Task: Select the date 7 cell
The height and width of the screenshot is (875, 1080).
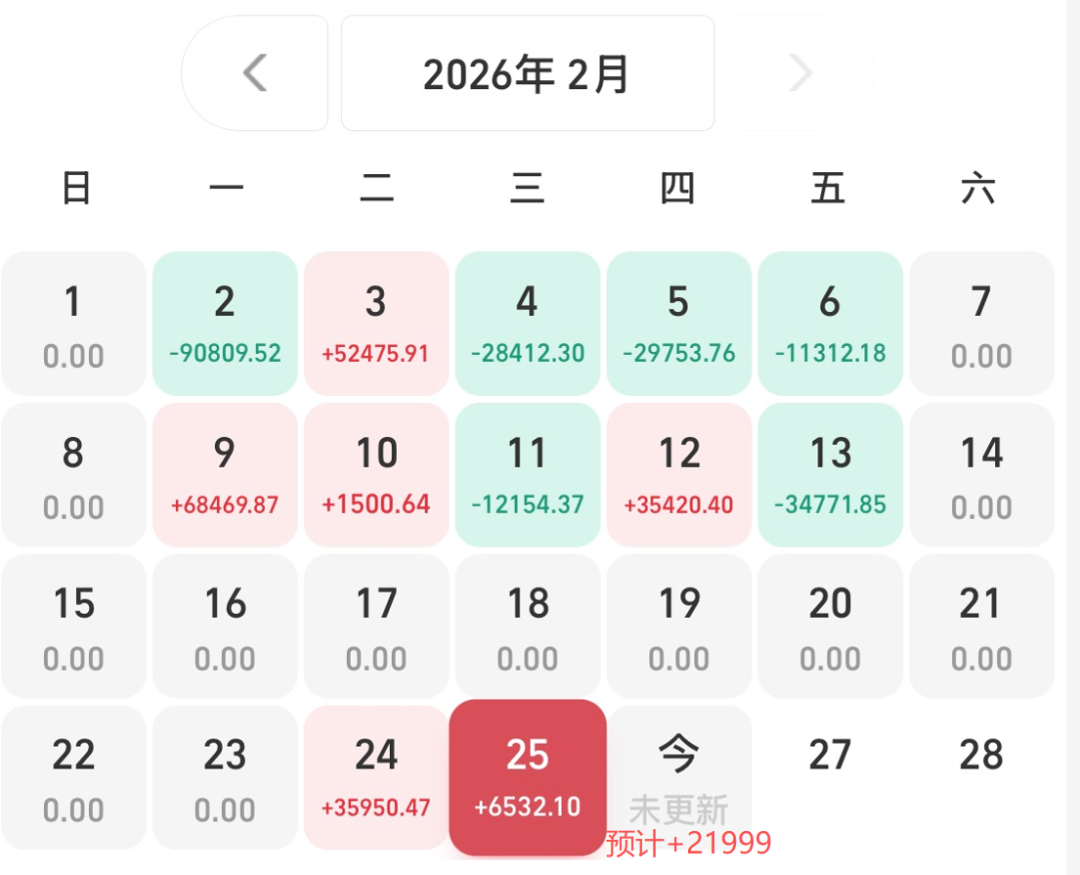Action: pos(982,323)
